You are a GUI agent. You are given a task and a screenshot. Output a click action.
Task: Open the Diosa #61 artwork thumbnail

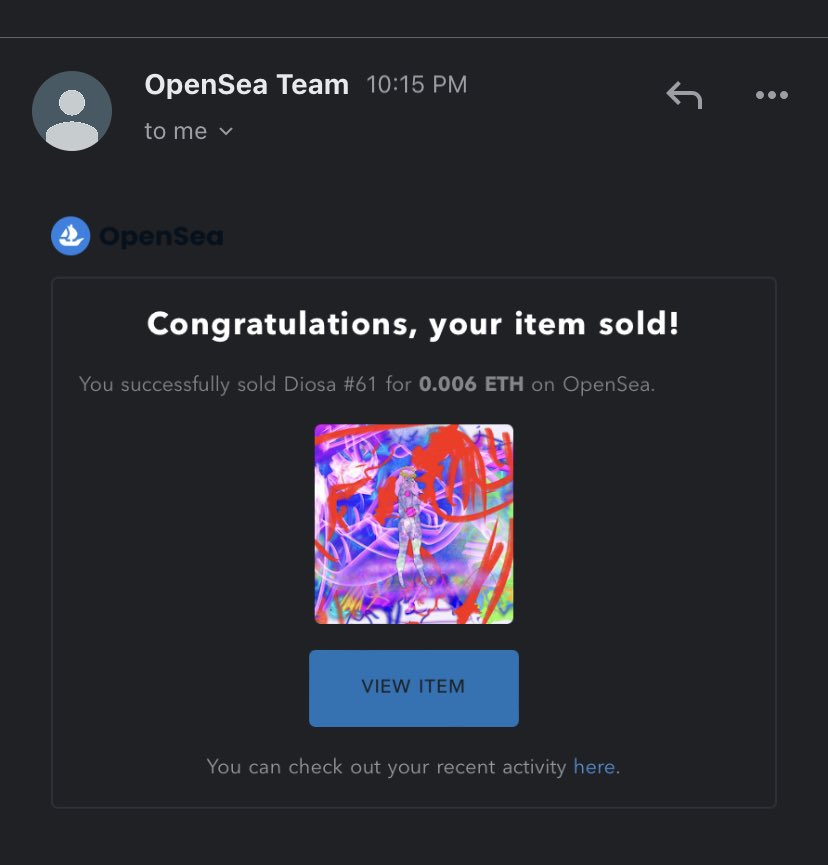(414, 524)
